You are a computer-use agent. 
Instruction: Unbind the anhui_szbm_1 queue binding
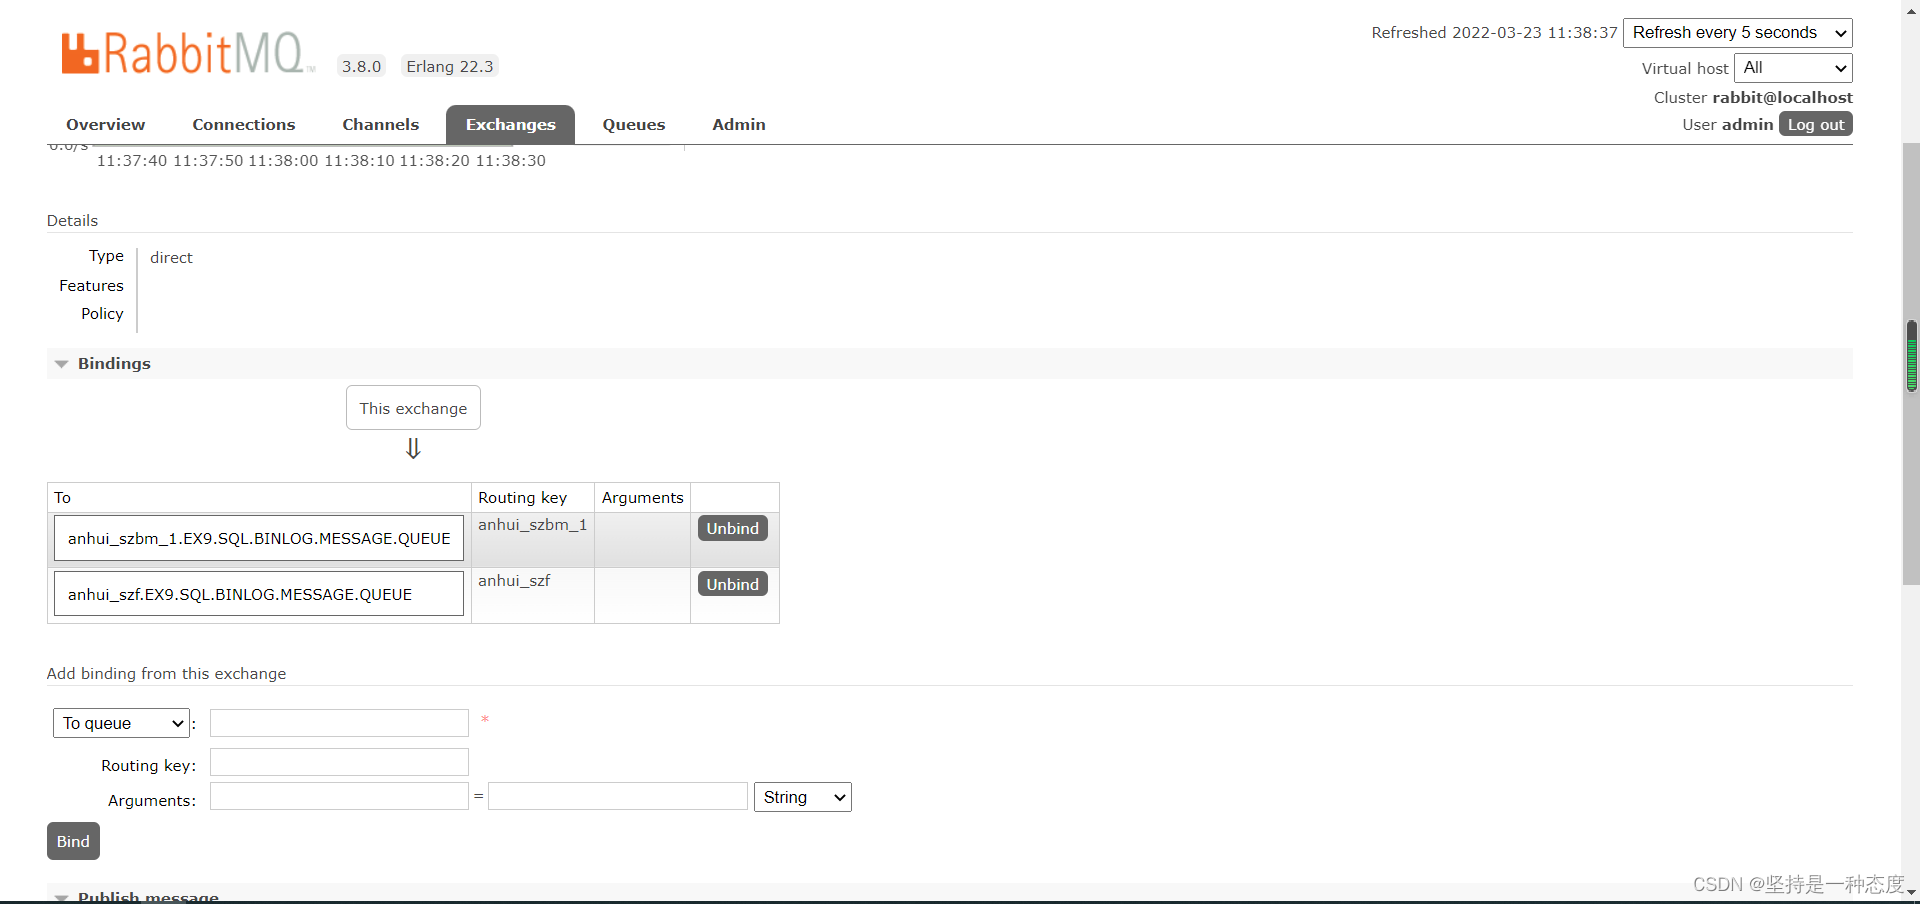[x=732, y=528]
